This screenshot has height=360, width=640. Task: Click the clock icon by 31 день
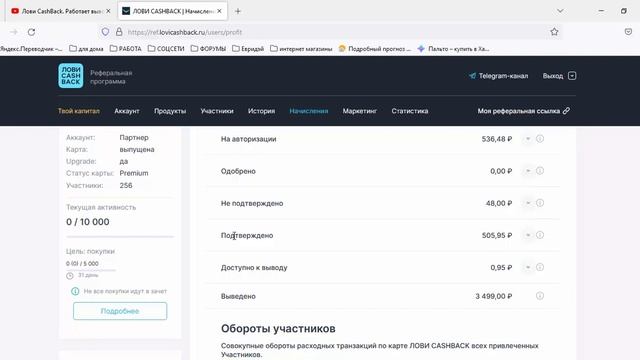coord(70,276)
